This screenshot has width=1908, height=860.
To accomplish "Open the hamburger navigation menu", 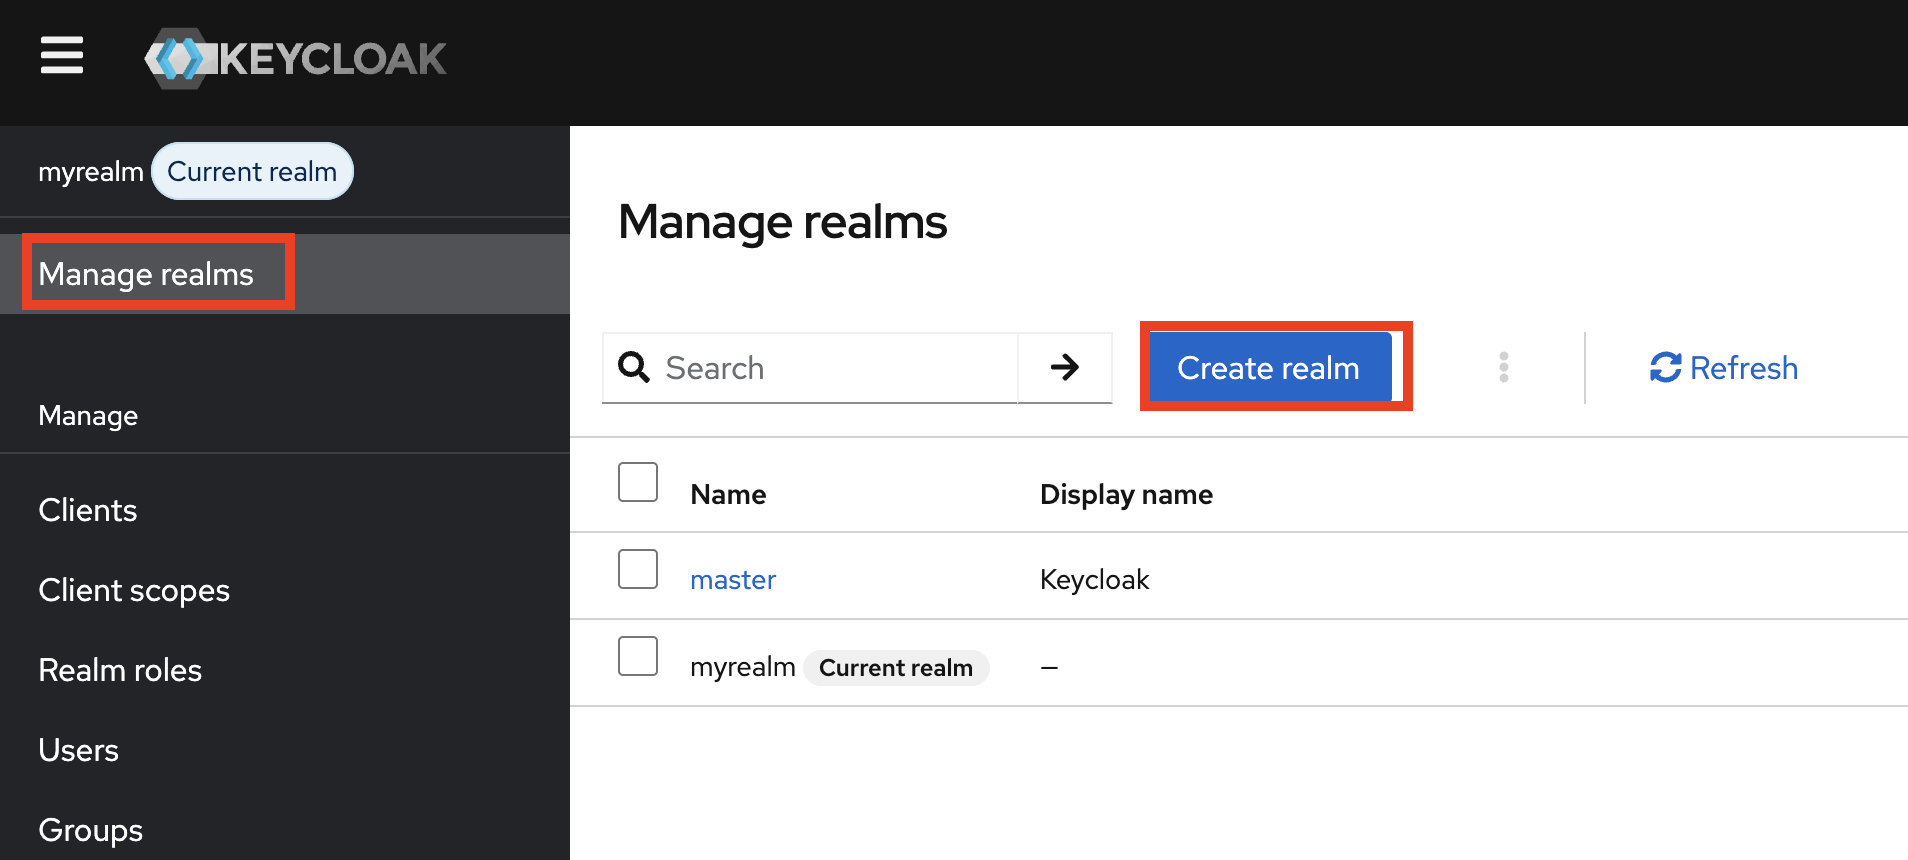I will point(62,55).
